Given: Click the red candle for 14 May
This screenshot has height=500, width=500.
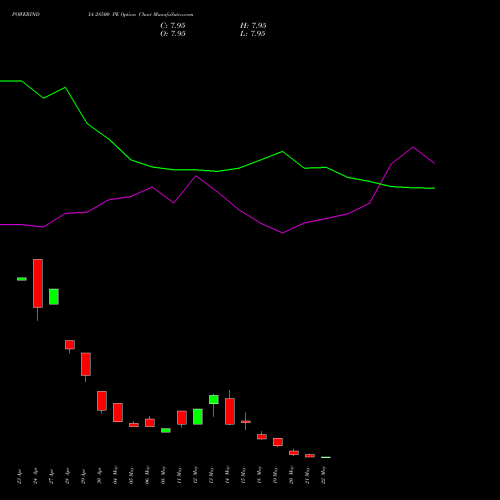Looking at the screenshot, I should (230, 411).
